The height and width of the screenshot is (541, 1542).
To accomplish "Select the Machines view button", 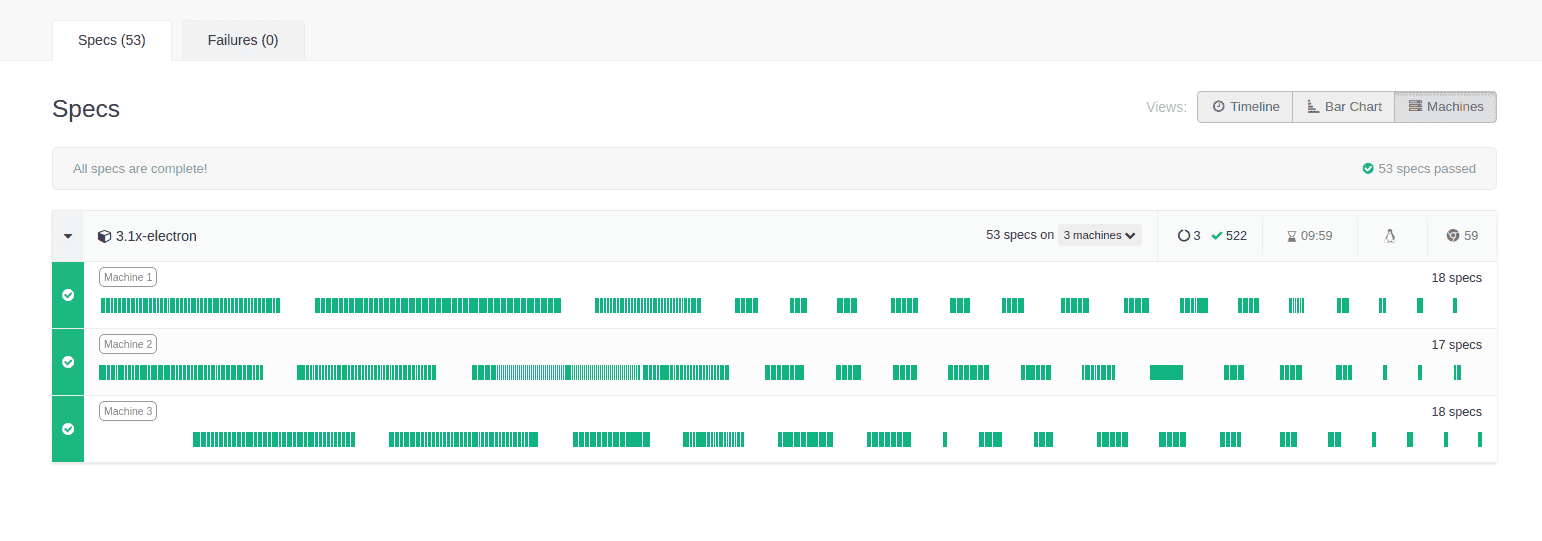I will 1445,107.
